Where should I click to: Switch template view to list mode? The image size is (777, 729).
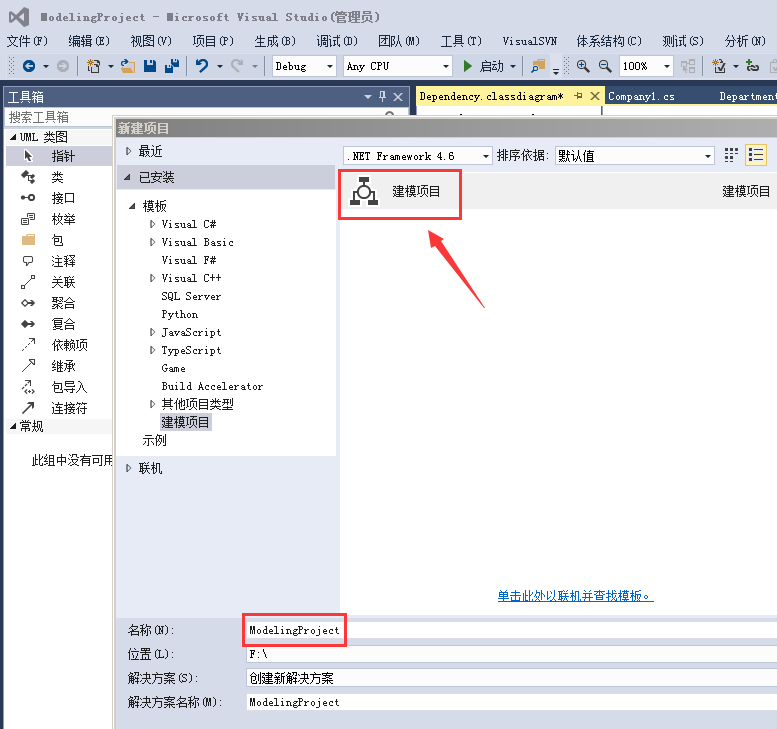tap(756, 156)
